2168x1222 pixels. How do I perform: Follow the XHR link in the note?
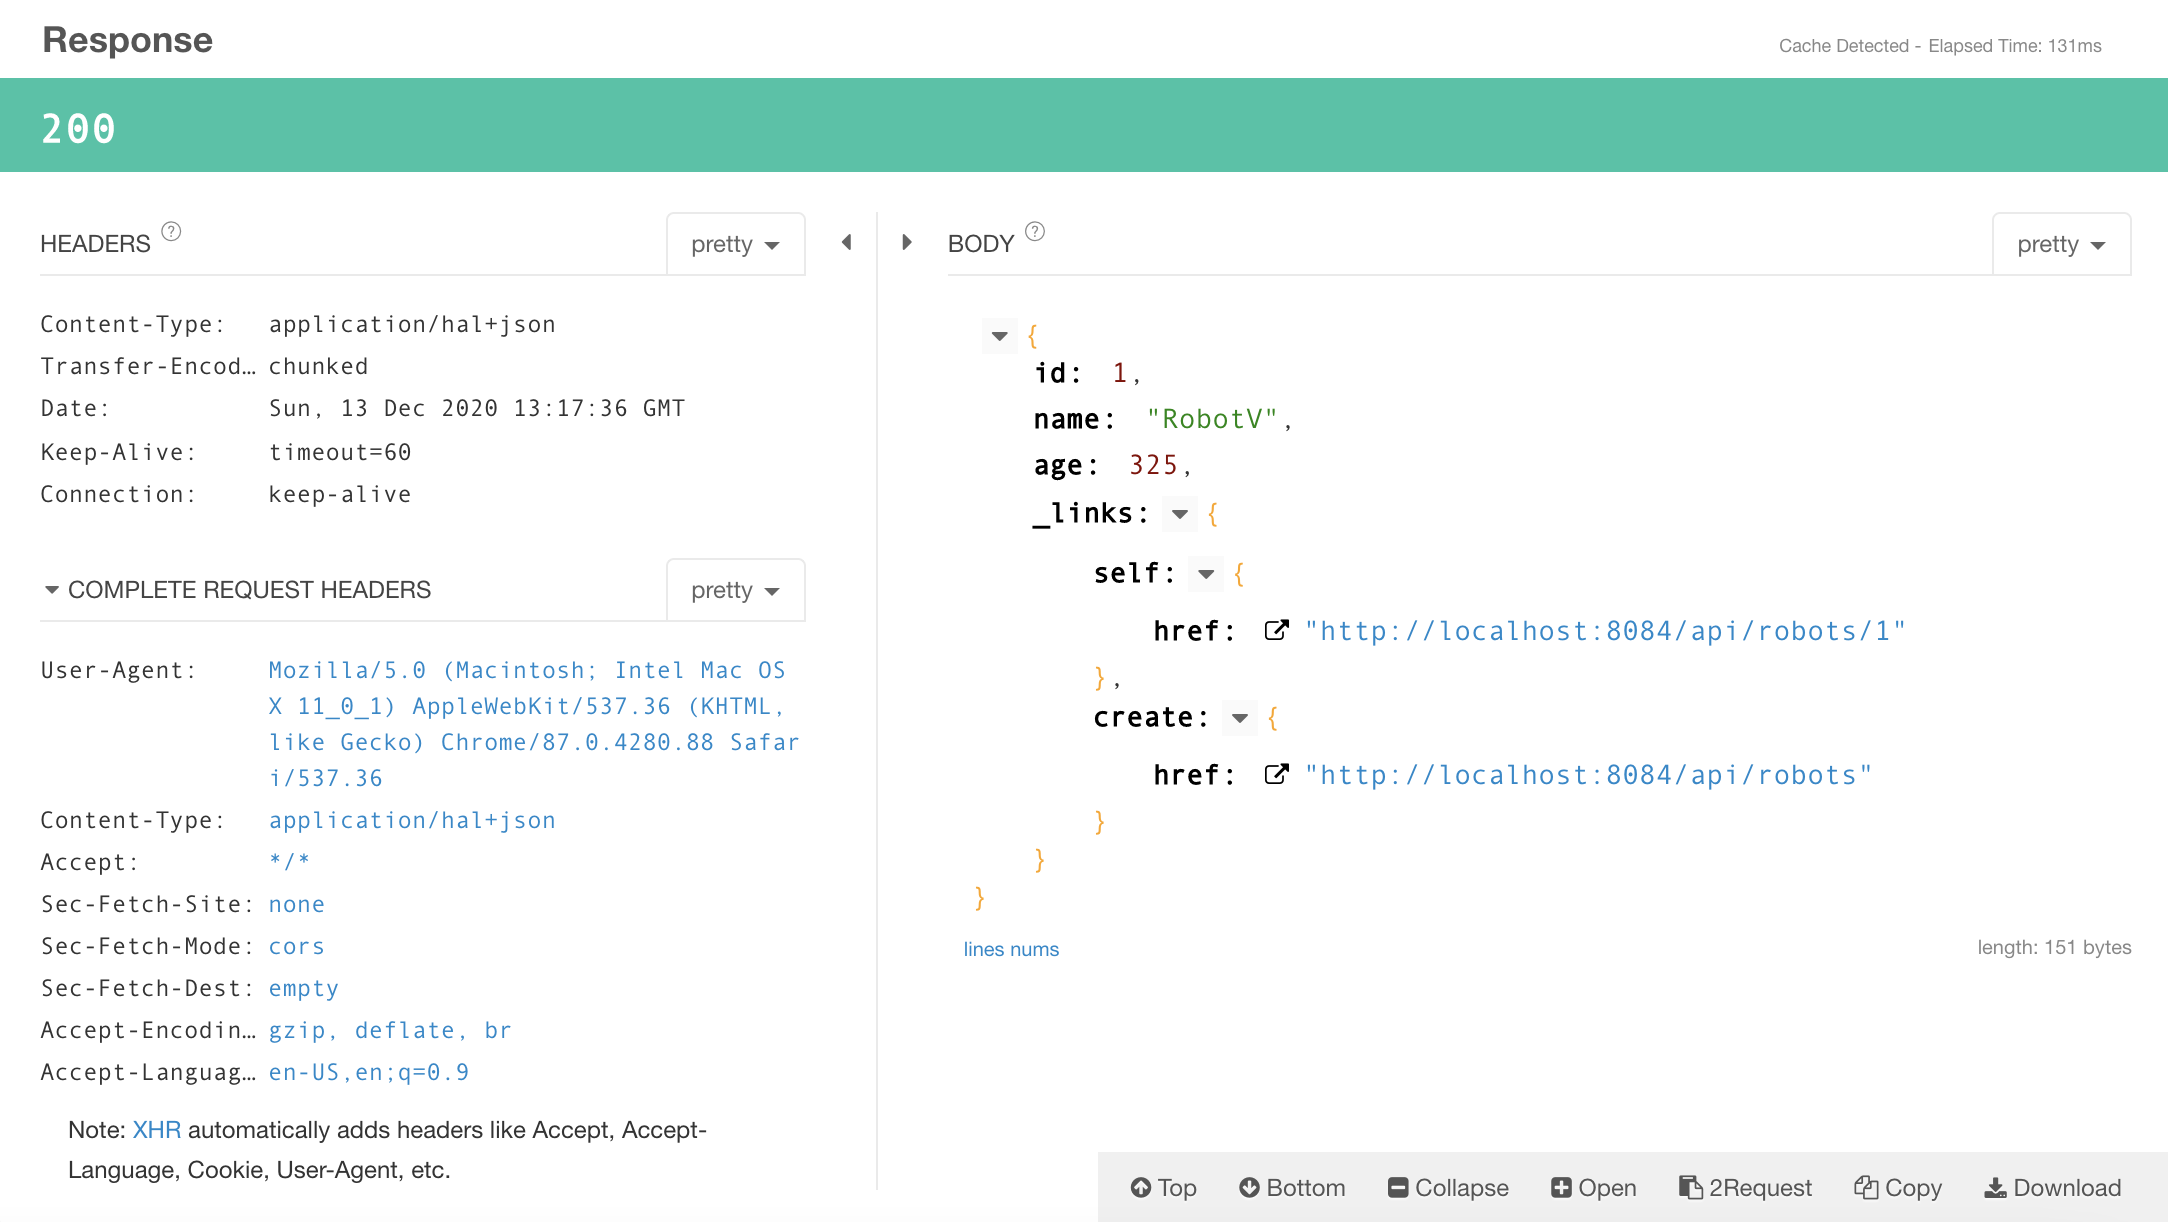(x=156, y=1130)
